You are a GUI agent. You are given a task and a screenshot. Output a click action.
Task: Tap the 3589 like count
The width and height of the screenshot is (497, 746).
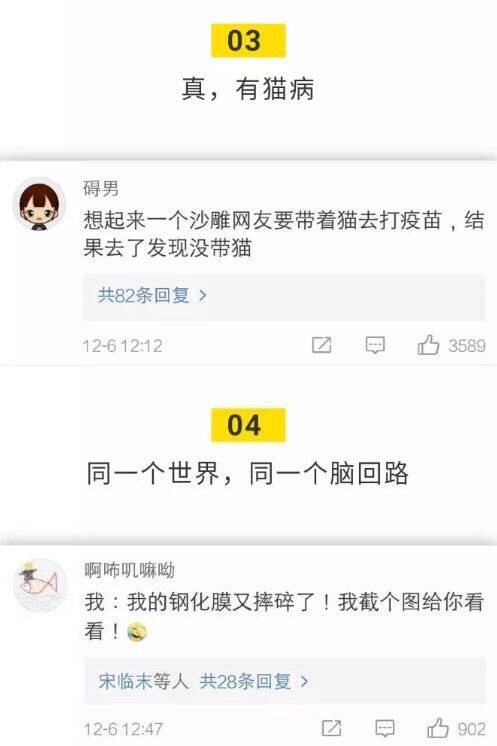pyautogui.click(x=467, y=346)
